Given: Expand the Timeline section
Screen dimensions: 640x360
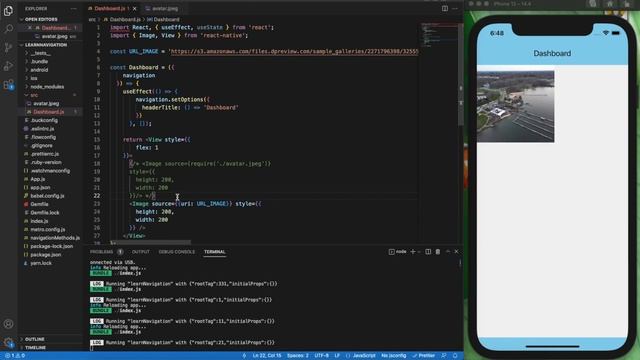Looking at the screenshot, I should click(36, 348).
